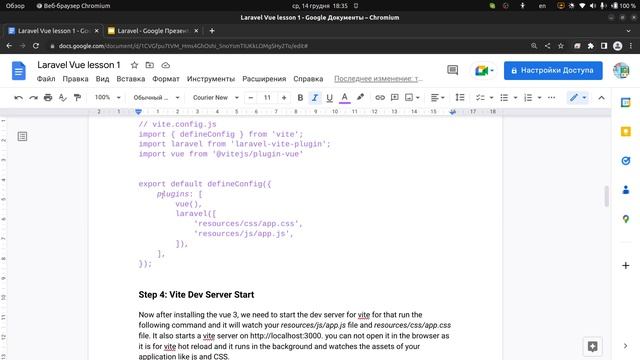Open Docs home icon
This screenshot has height=360, width=640.
point(18,71)
